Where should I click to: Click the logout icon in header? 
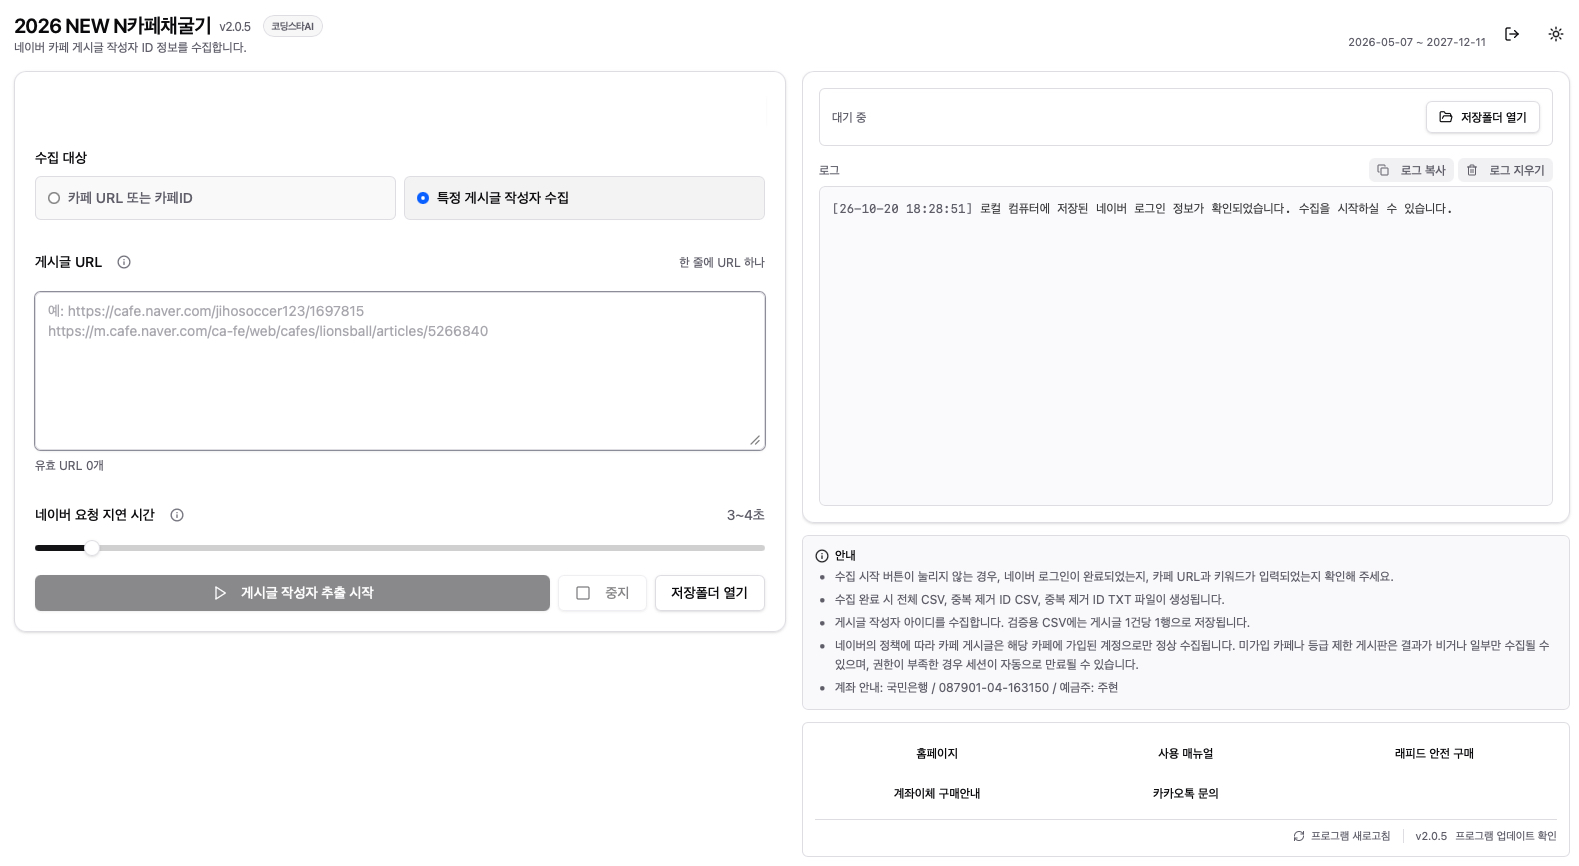pyautogui.click(x=1512, y=34)
